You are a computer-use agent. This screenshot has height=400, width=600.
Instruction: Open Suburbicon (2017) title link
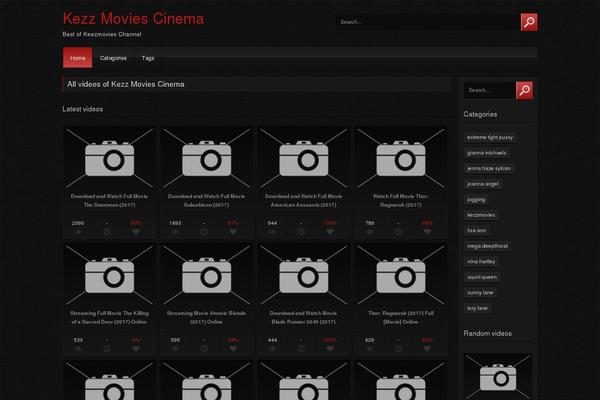(x=206, y=201)
